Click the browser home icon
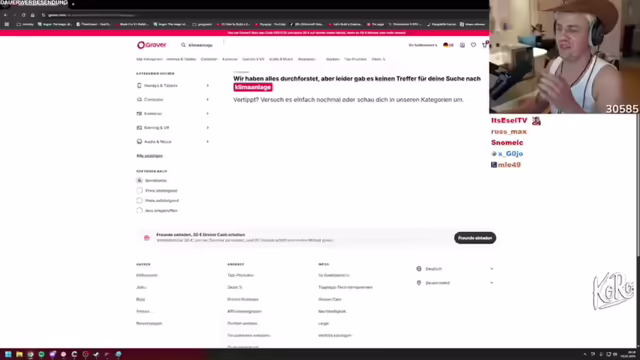 [33, 15]
